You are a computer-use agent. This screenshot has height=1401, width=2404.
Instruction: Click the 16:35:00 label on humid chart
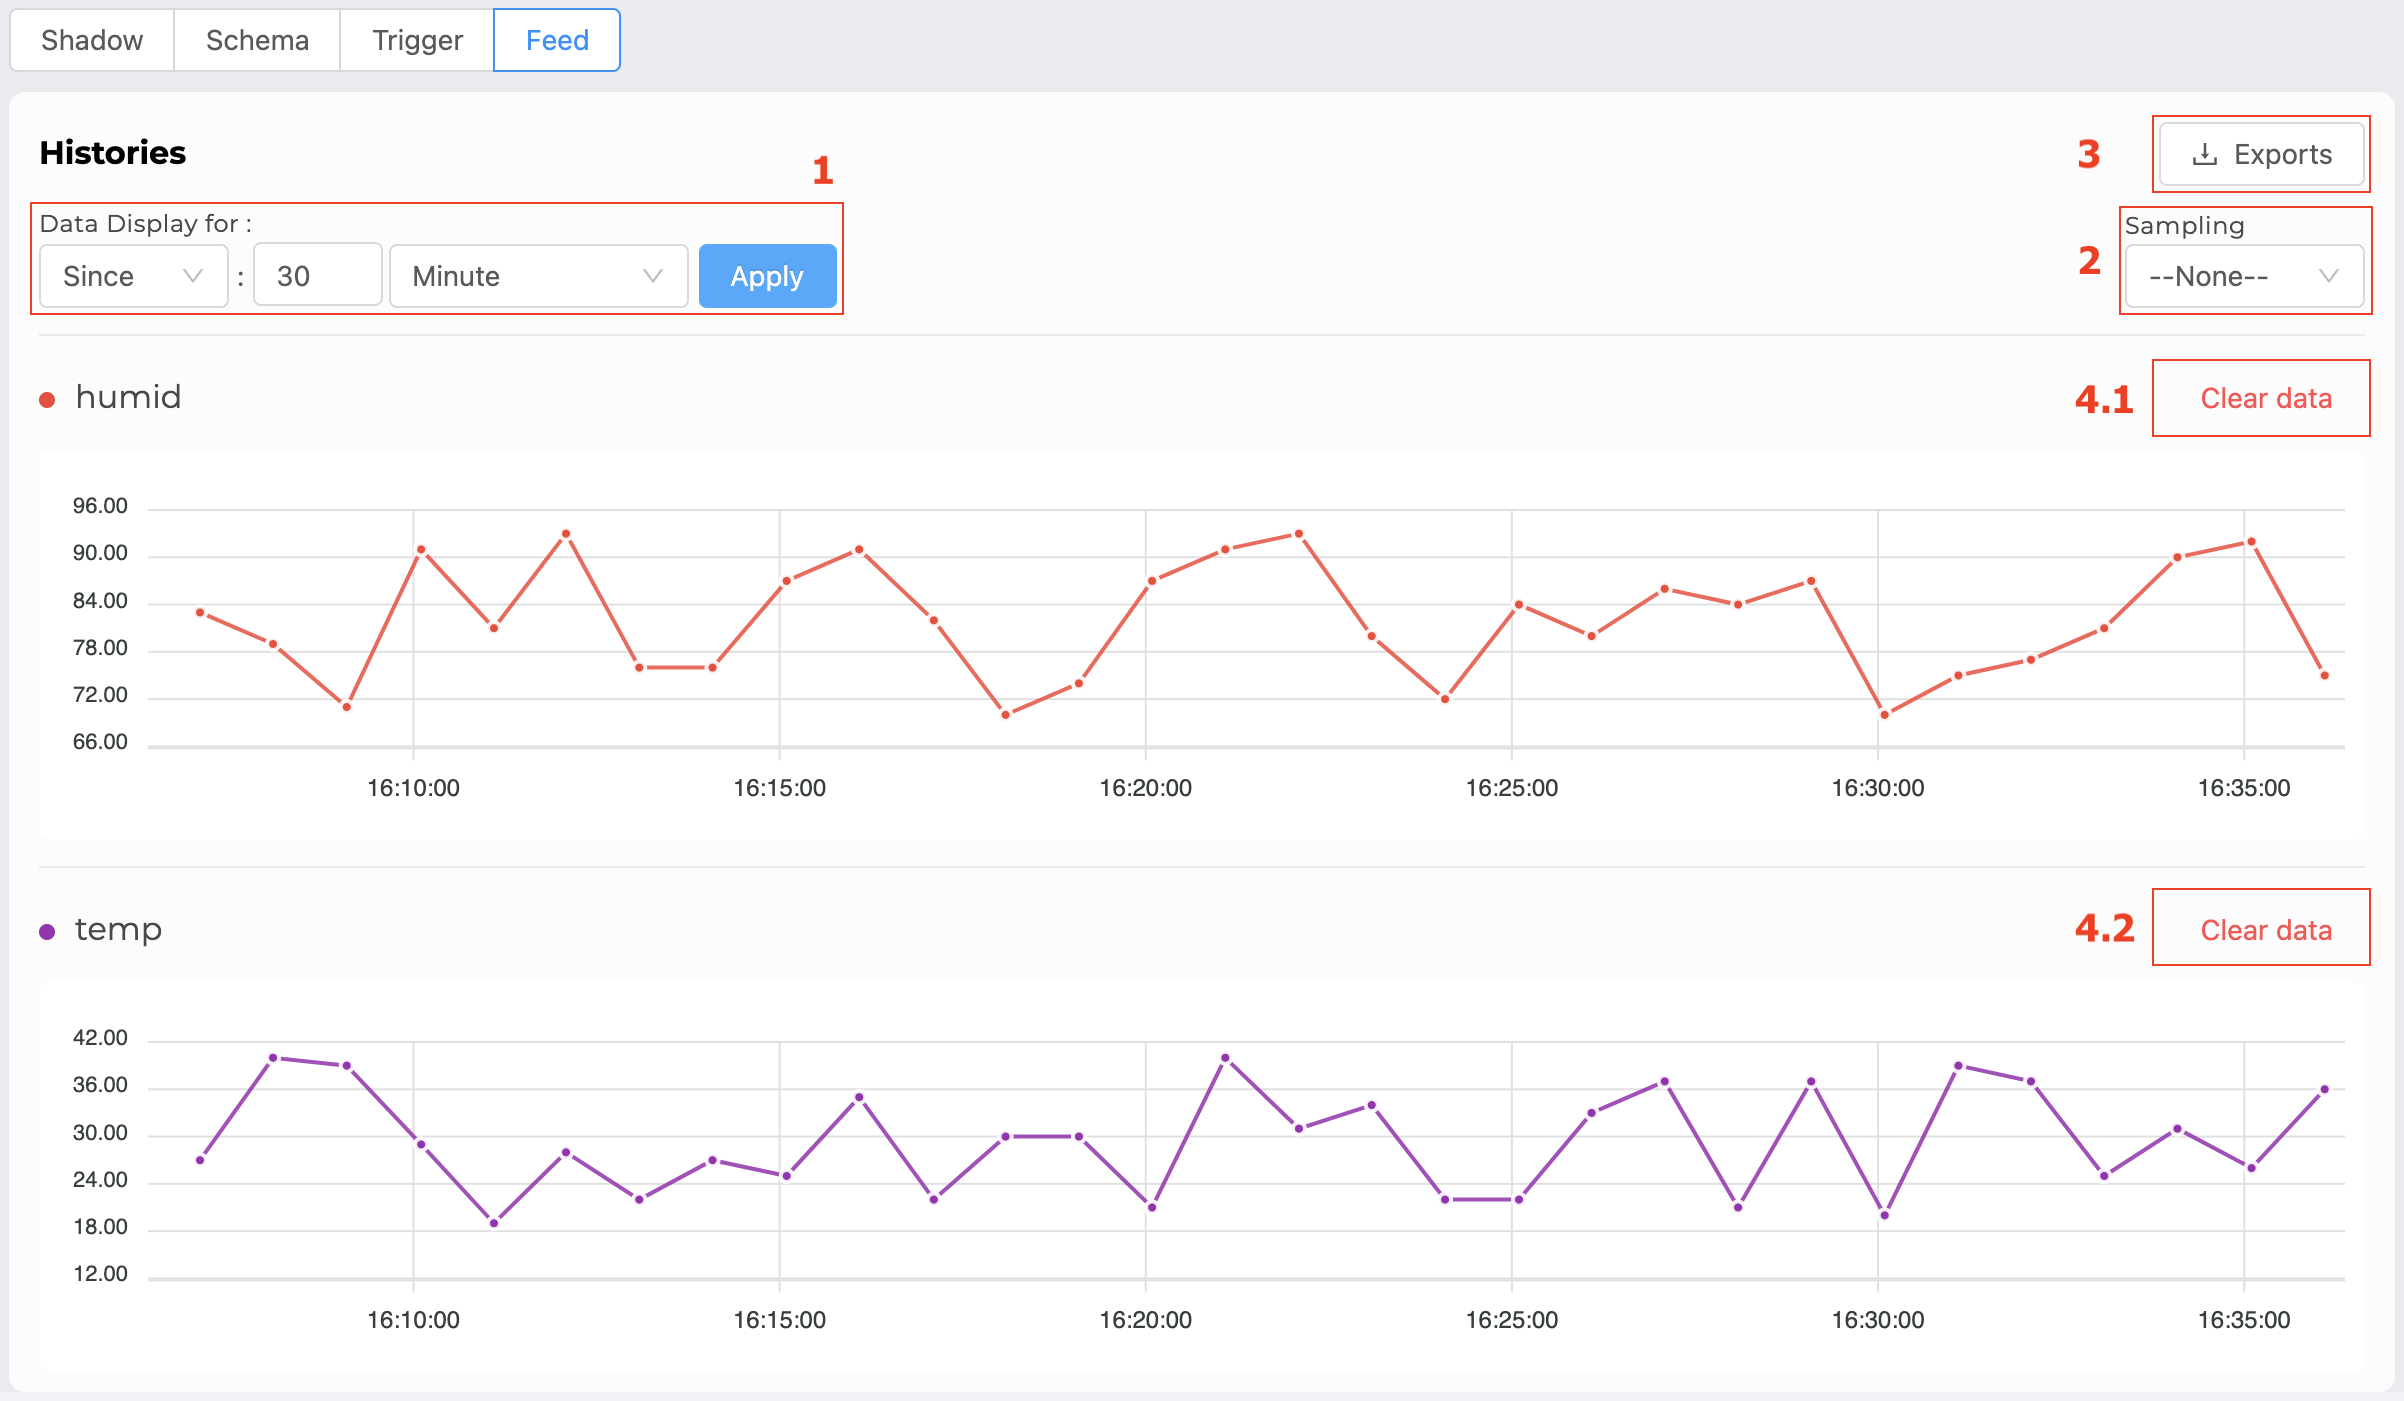pyautogui.click(x=2243, y=788)
